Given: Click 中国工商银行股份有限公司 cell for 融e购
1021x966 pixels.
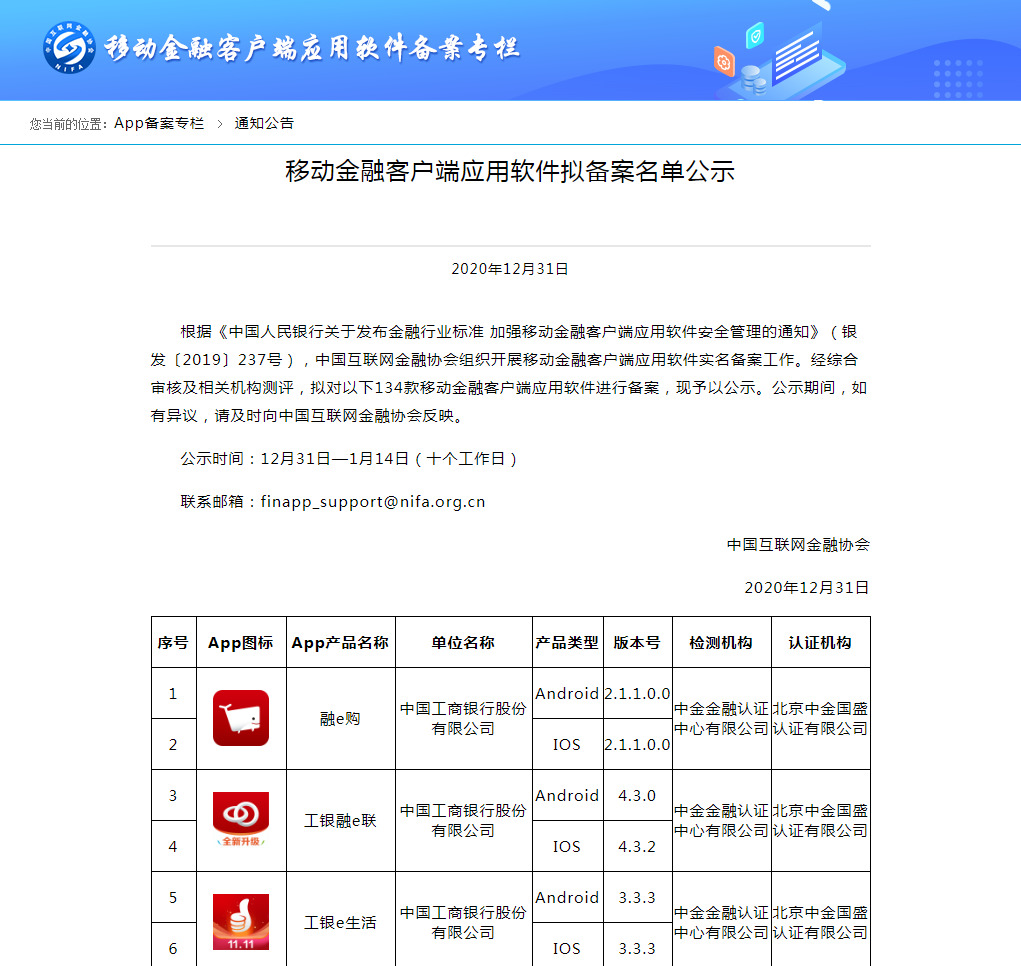Looking at the screenshot, I should [x=464, y=719].
